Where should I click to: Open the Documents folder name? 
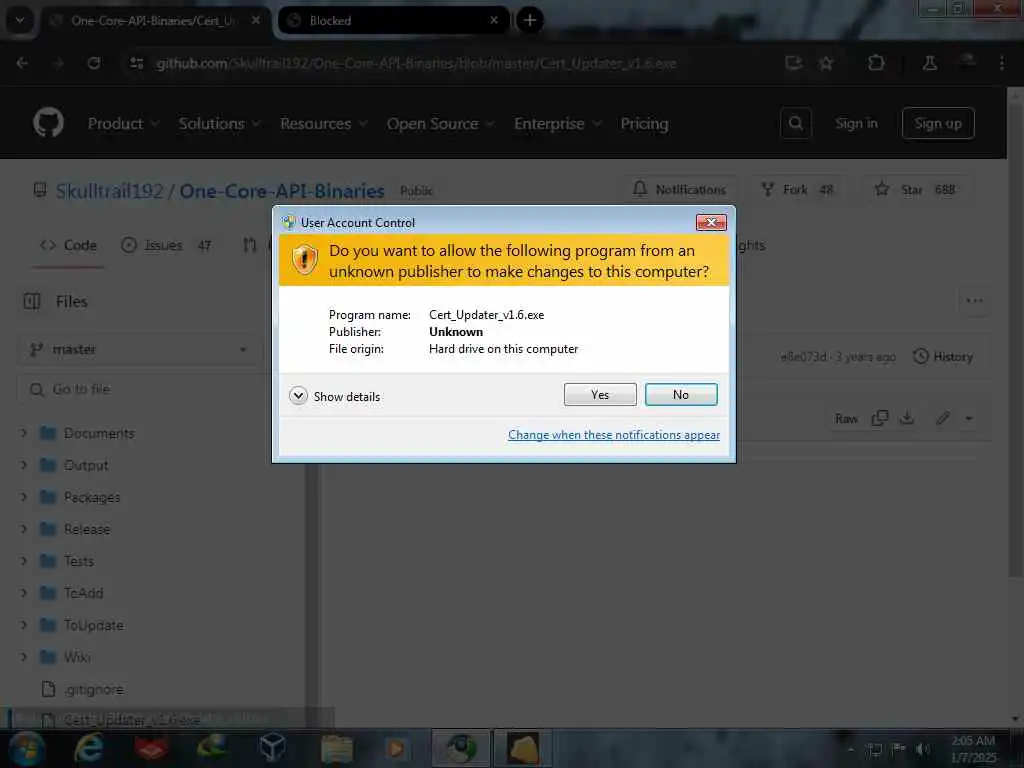(x=99, y=433)
